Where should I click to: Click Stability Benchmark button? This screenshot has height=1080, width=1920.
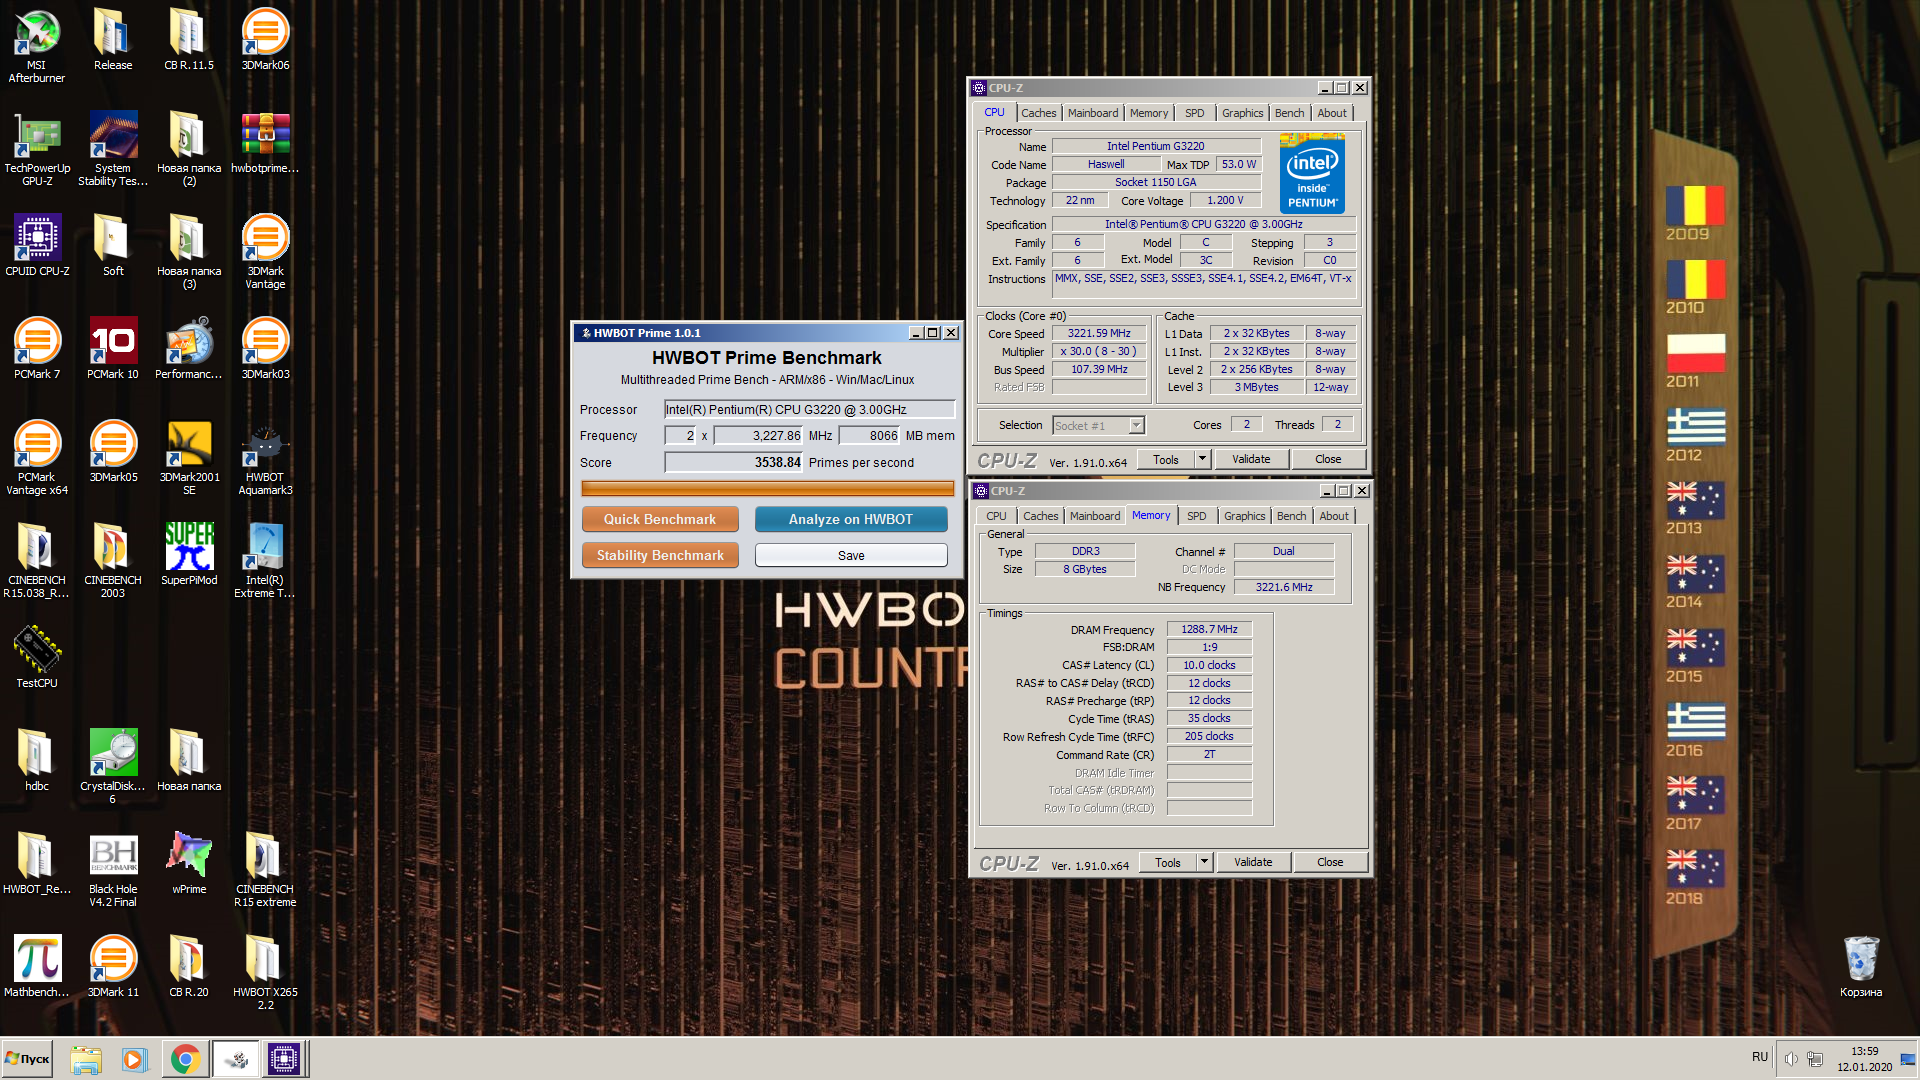[x=660, y=555]
